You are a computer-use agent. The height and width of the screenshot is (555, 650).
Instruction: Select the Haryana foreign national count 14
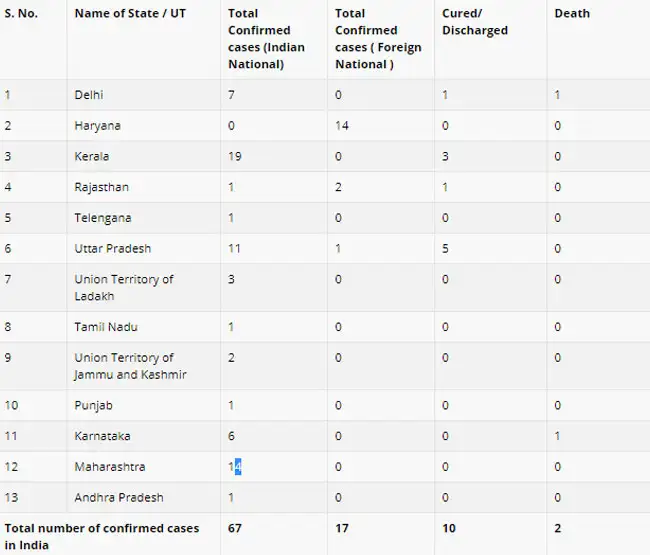coord(342,126)
